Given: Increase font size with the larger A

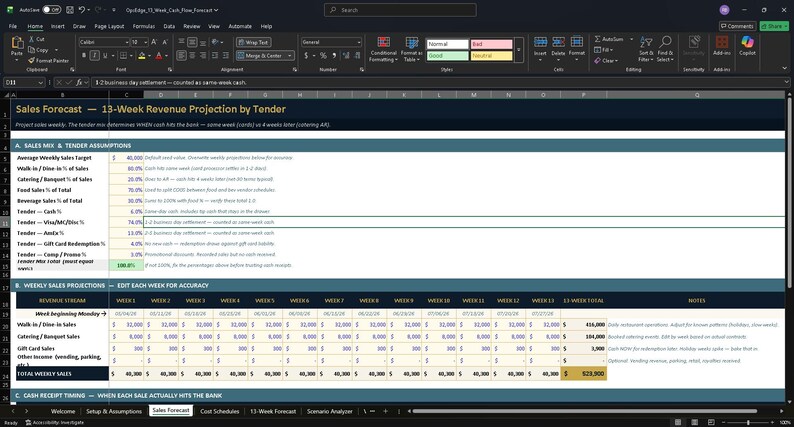Looking at the screenshot, I should pos(154,42).
